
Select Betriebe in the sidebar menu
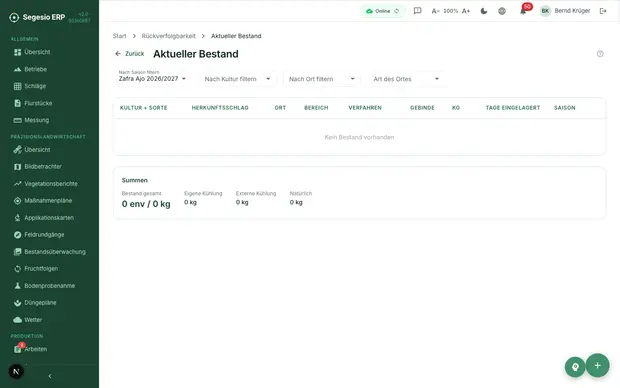[x=36, y=69]
